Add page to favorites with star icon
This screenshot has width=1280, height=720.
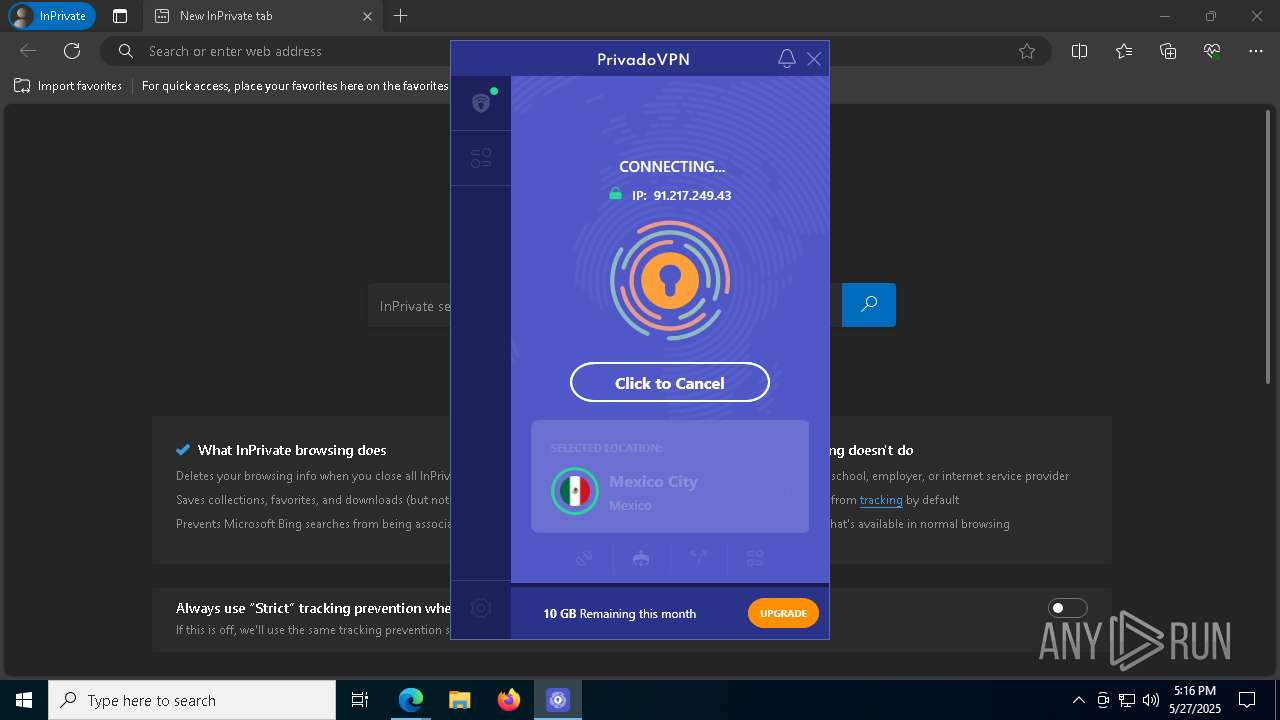click(1027, 51)
